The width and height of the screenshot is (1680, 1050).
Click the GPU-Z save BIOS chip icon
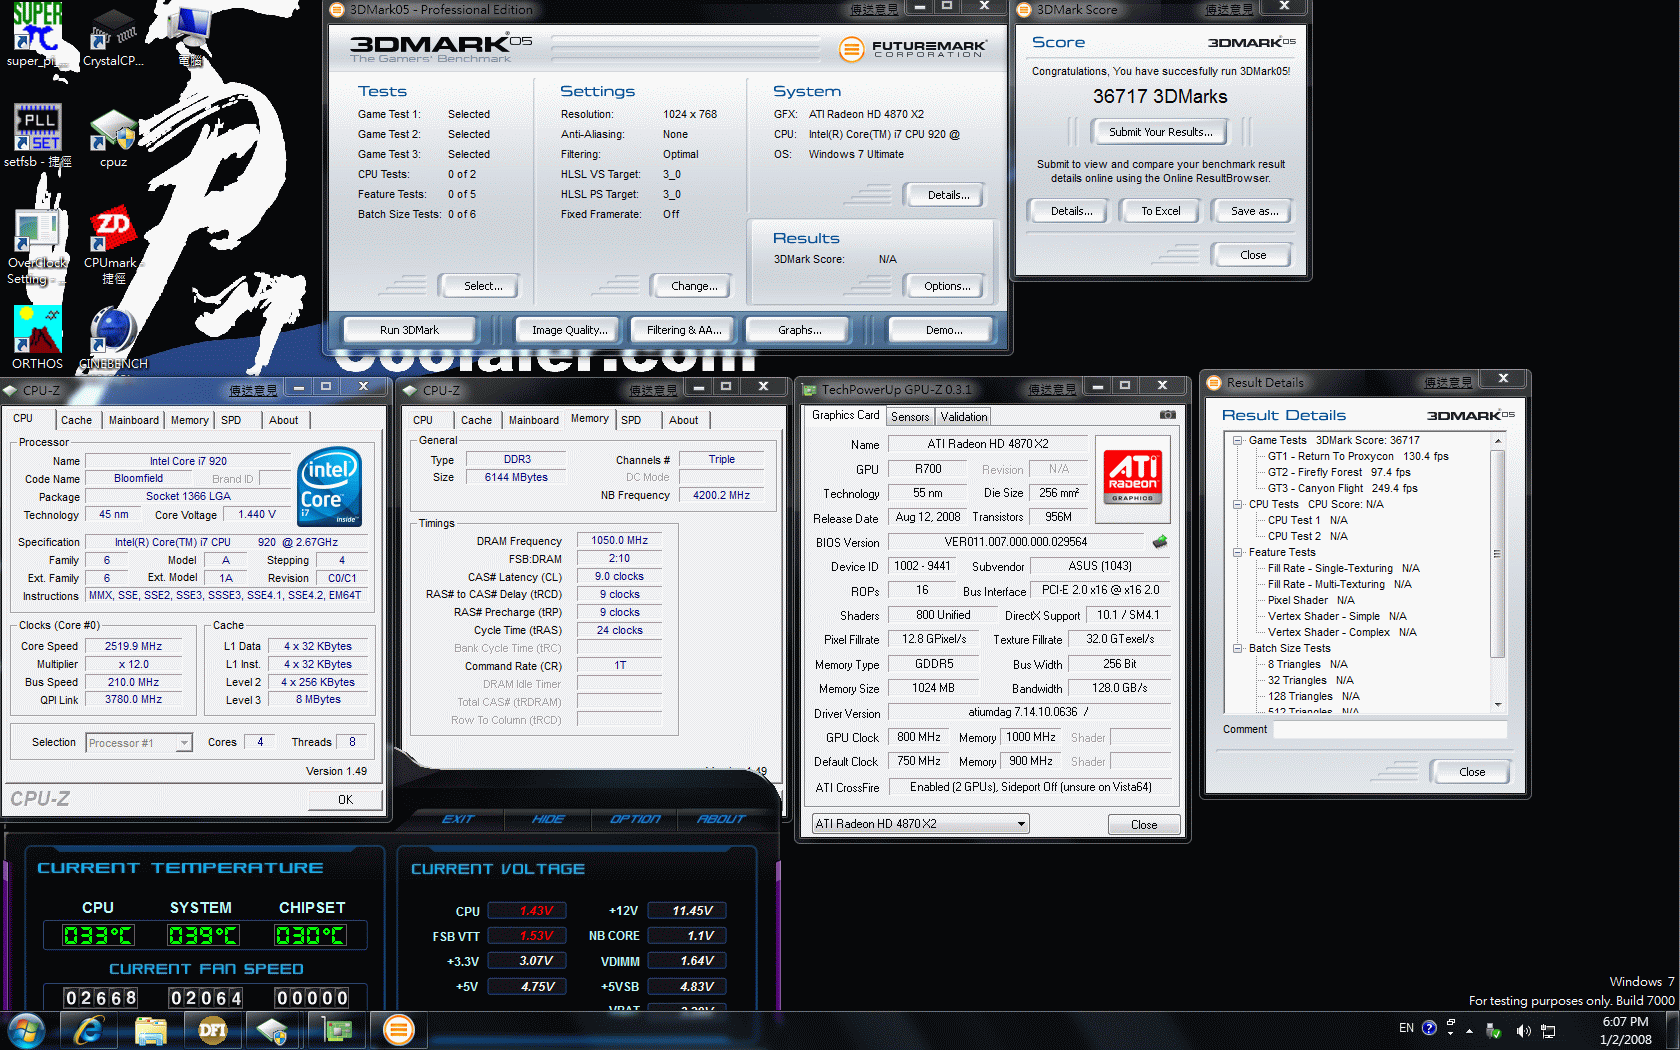1160,542
